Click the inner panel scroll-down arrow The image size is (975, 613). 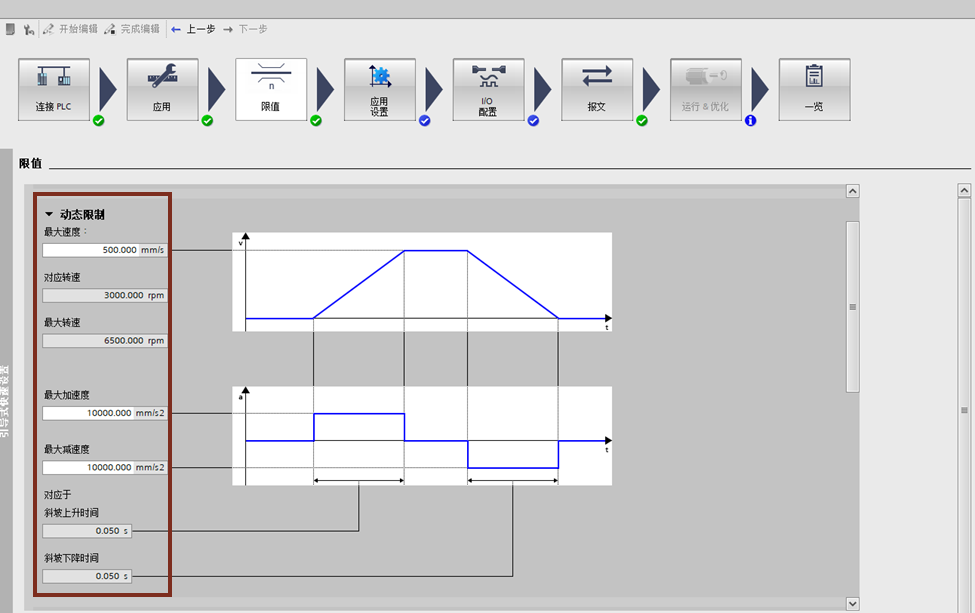tap(852, 603)
